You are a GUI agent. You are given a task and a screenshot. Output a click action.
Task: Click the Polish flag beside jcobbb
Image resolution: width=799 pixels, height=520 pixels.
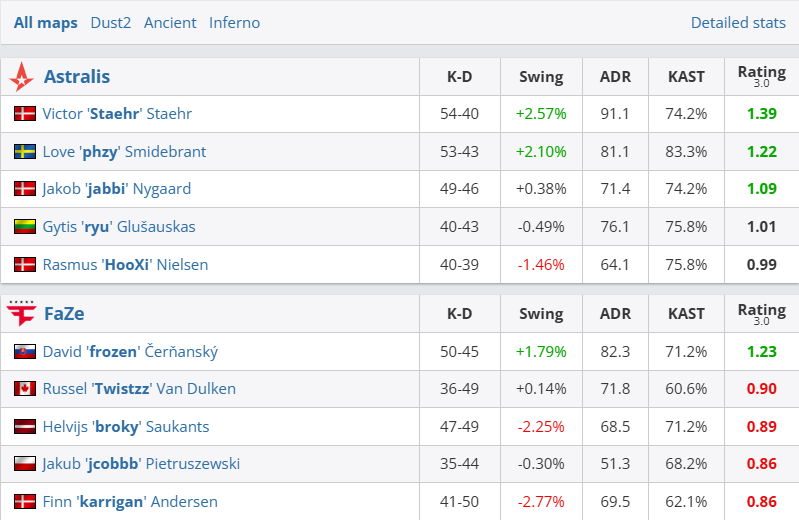point(25,464)
